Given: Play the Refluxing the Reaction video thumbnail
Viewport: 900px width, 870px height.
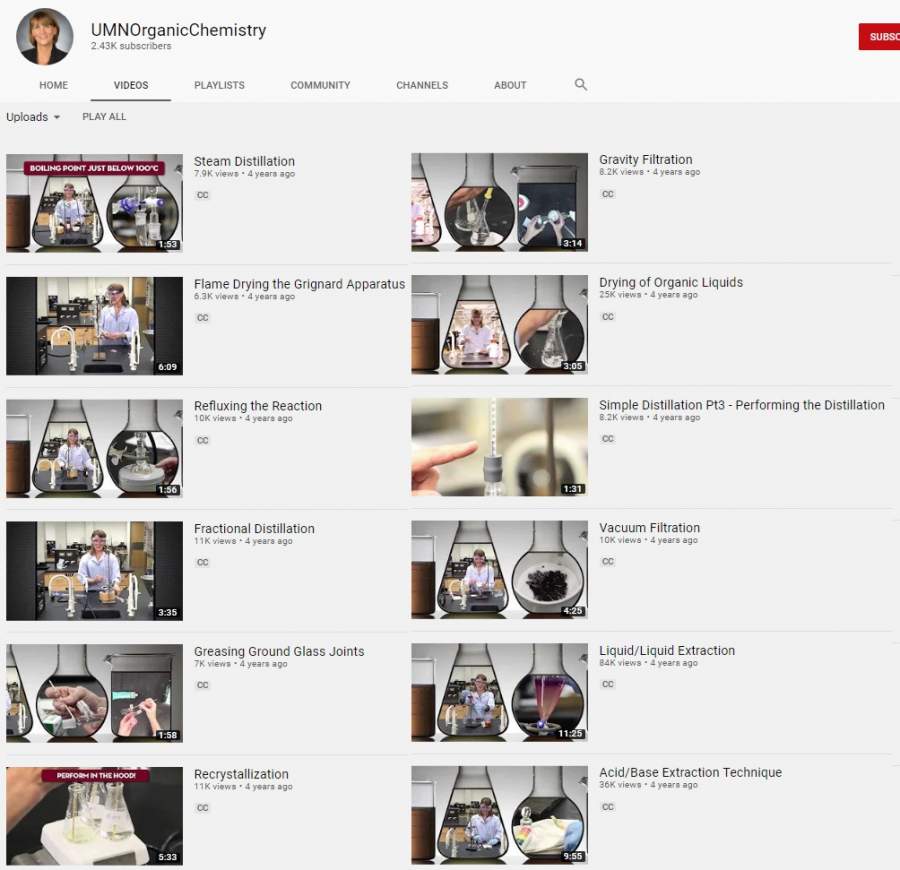Looking at the screenshot, I should [94, 448].
